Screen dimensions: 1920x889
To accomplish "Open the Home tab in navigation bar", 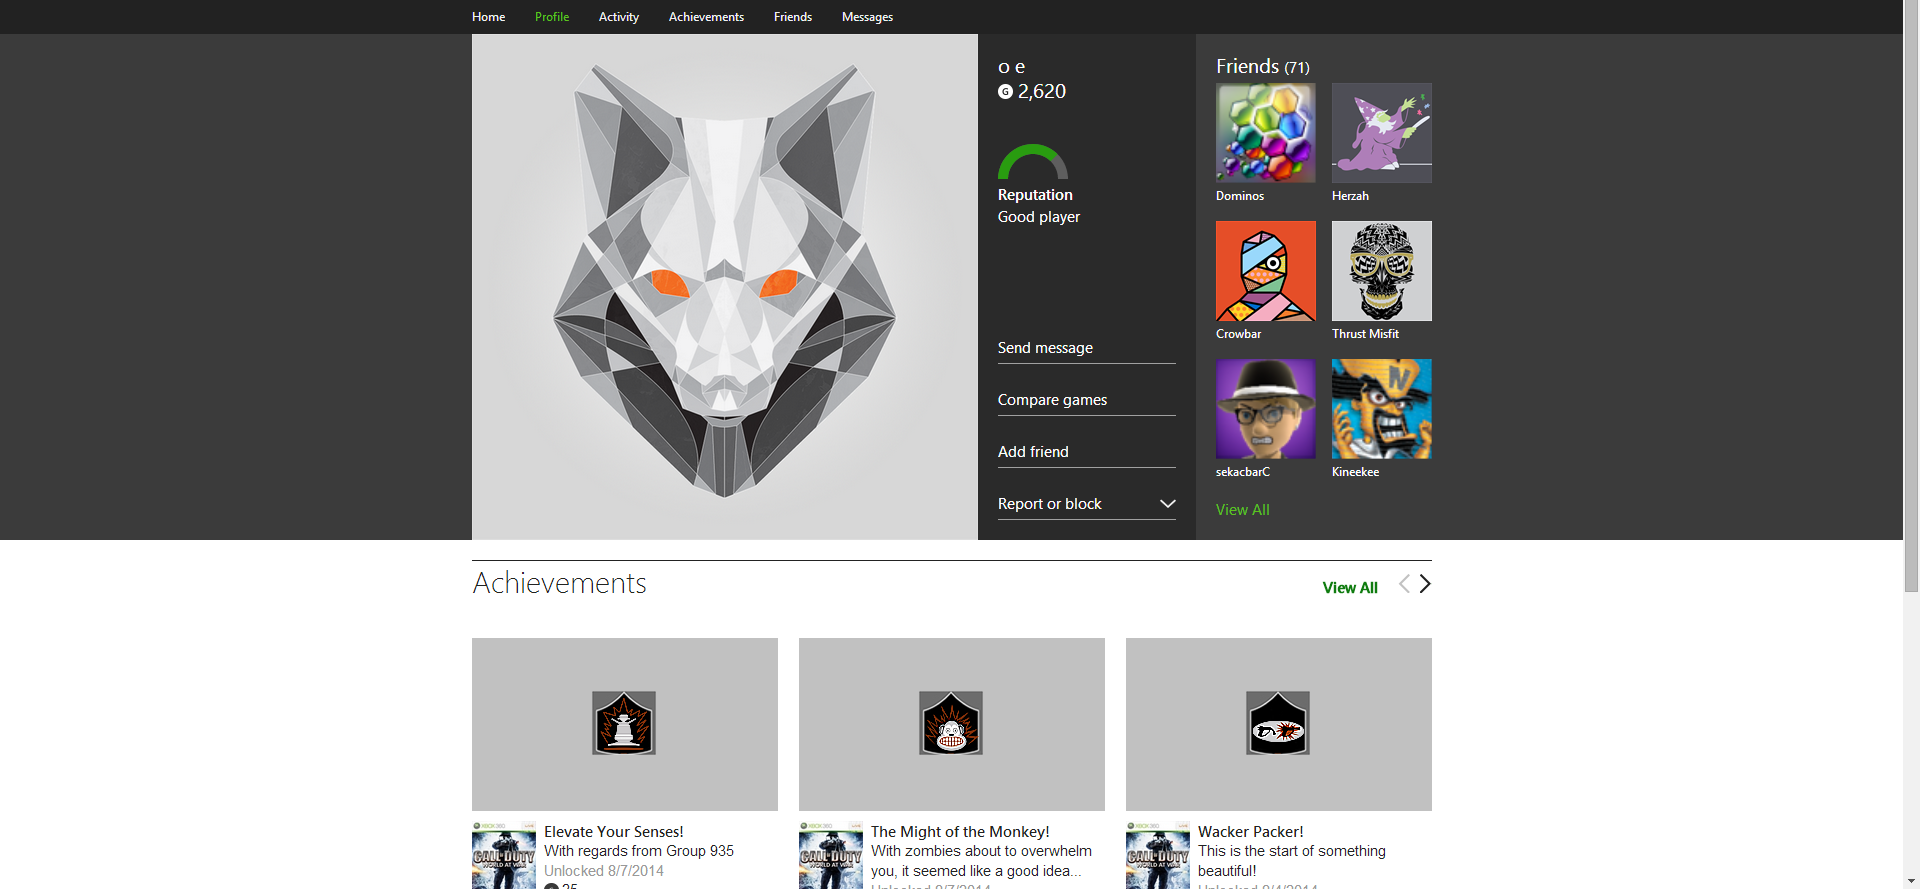I will click(488, 17).
